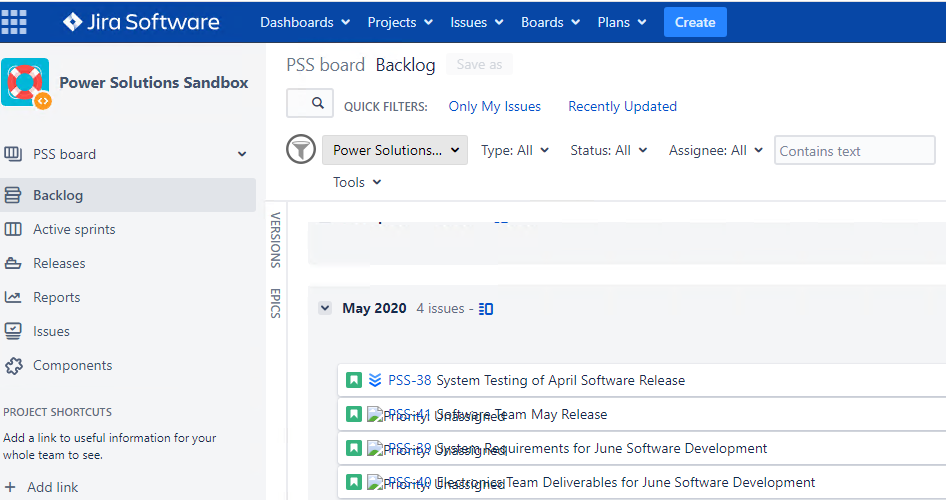Click the story icon on Software Team May Release
Screen dimensions: 946x500
(x=354, y=414)
